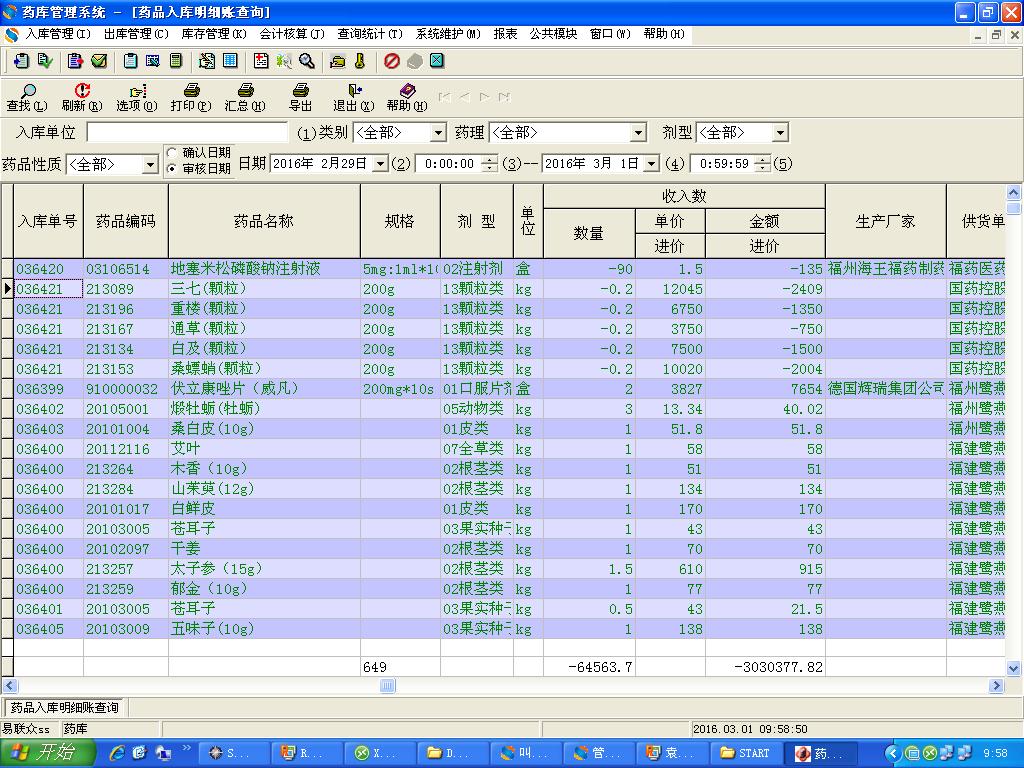Open the 会计核算(J) menu
Screen dimensions: 1024x768
click(x=291, y=34)
